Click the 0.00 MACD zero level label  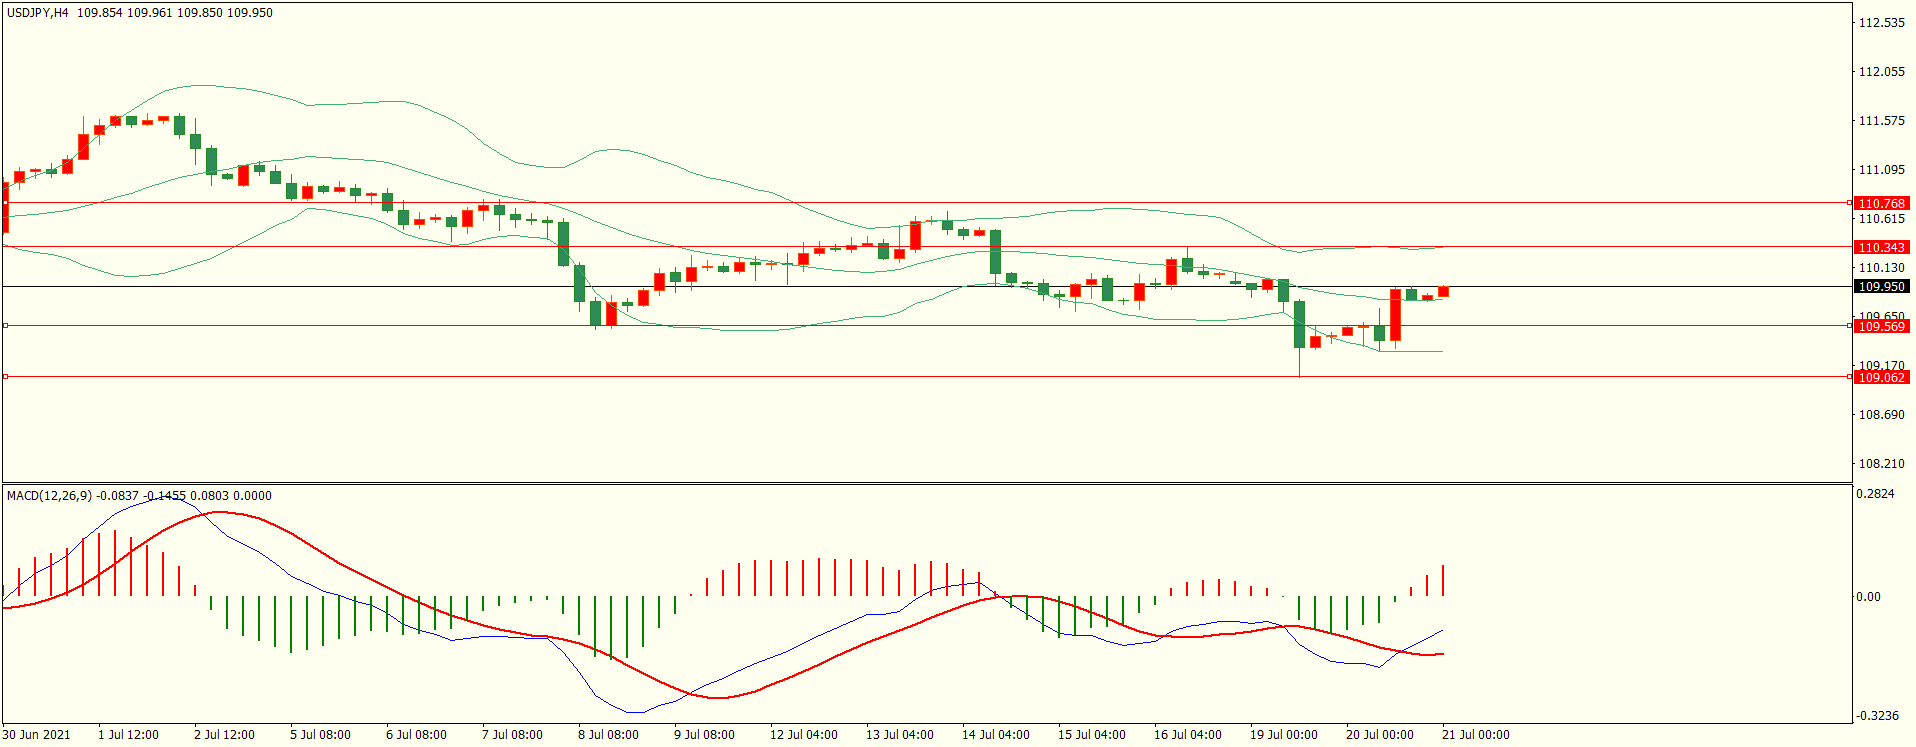pyautogui.click(x=1868, y=597)
